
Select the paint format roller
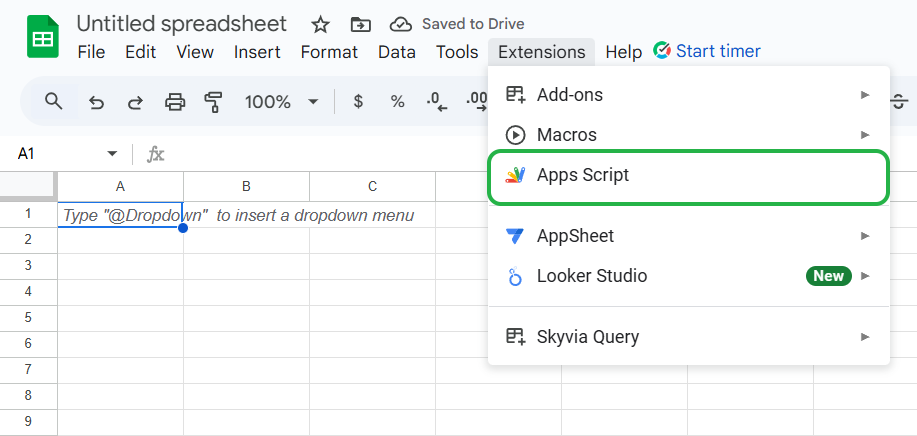click(213, 102)
